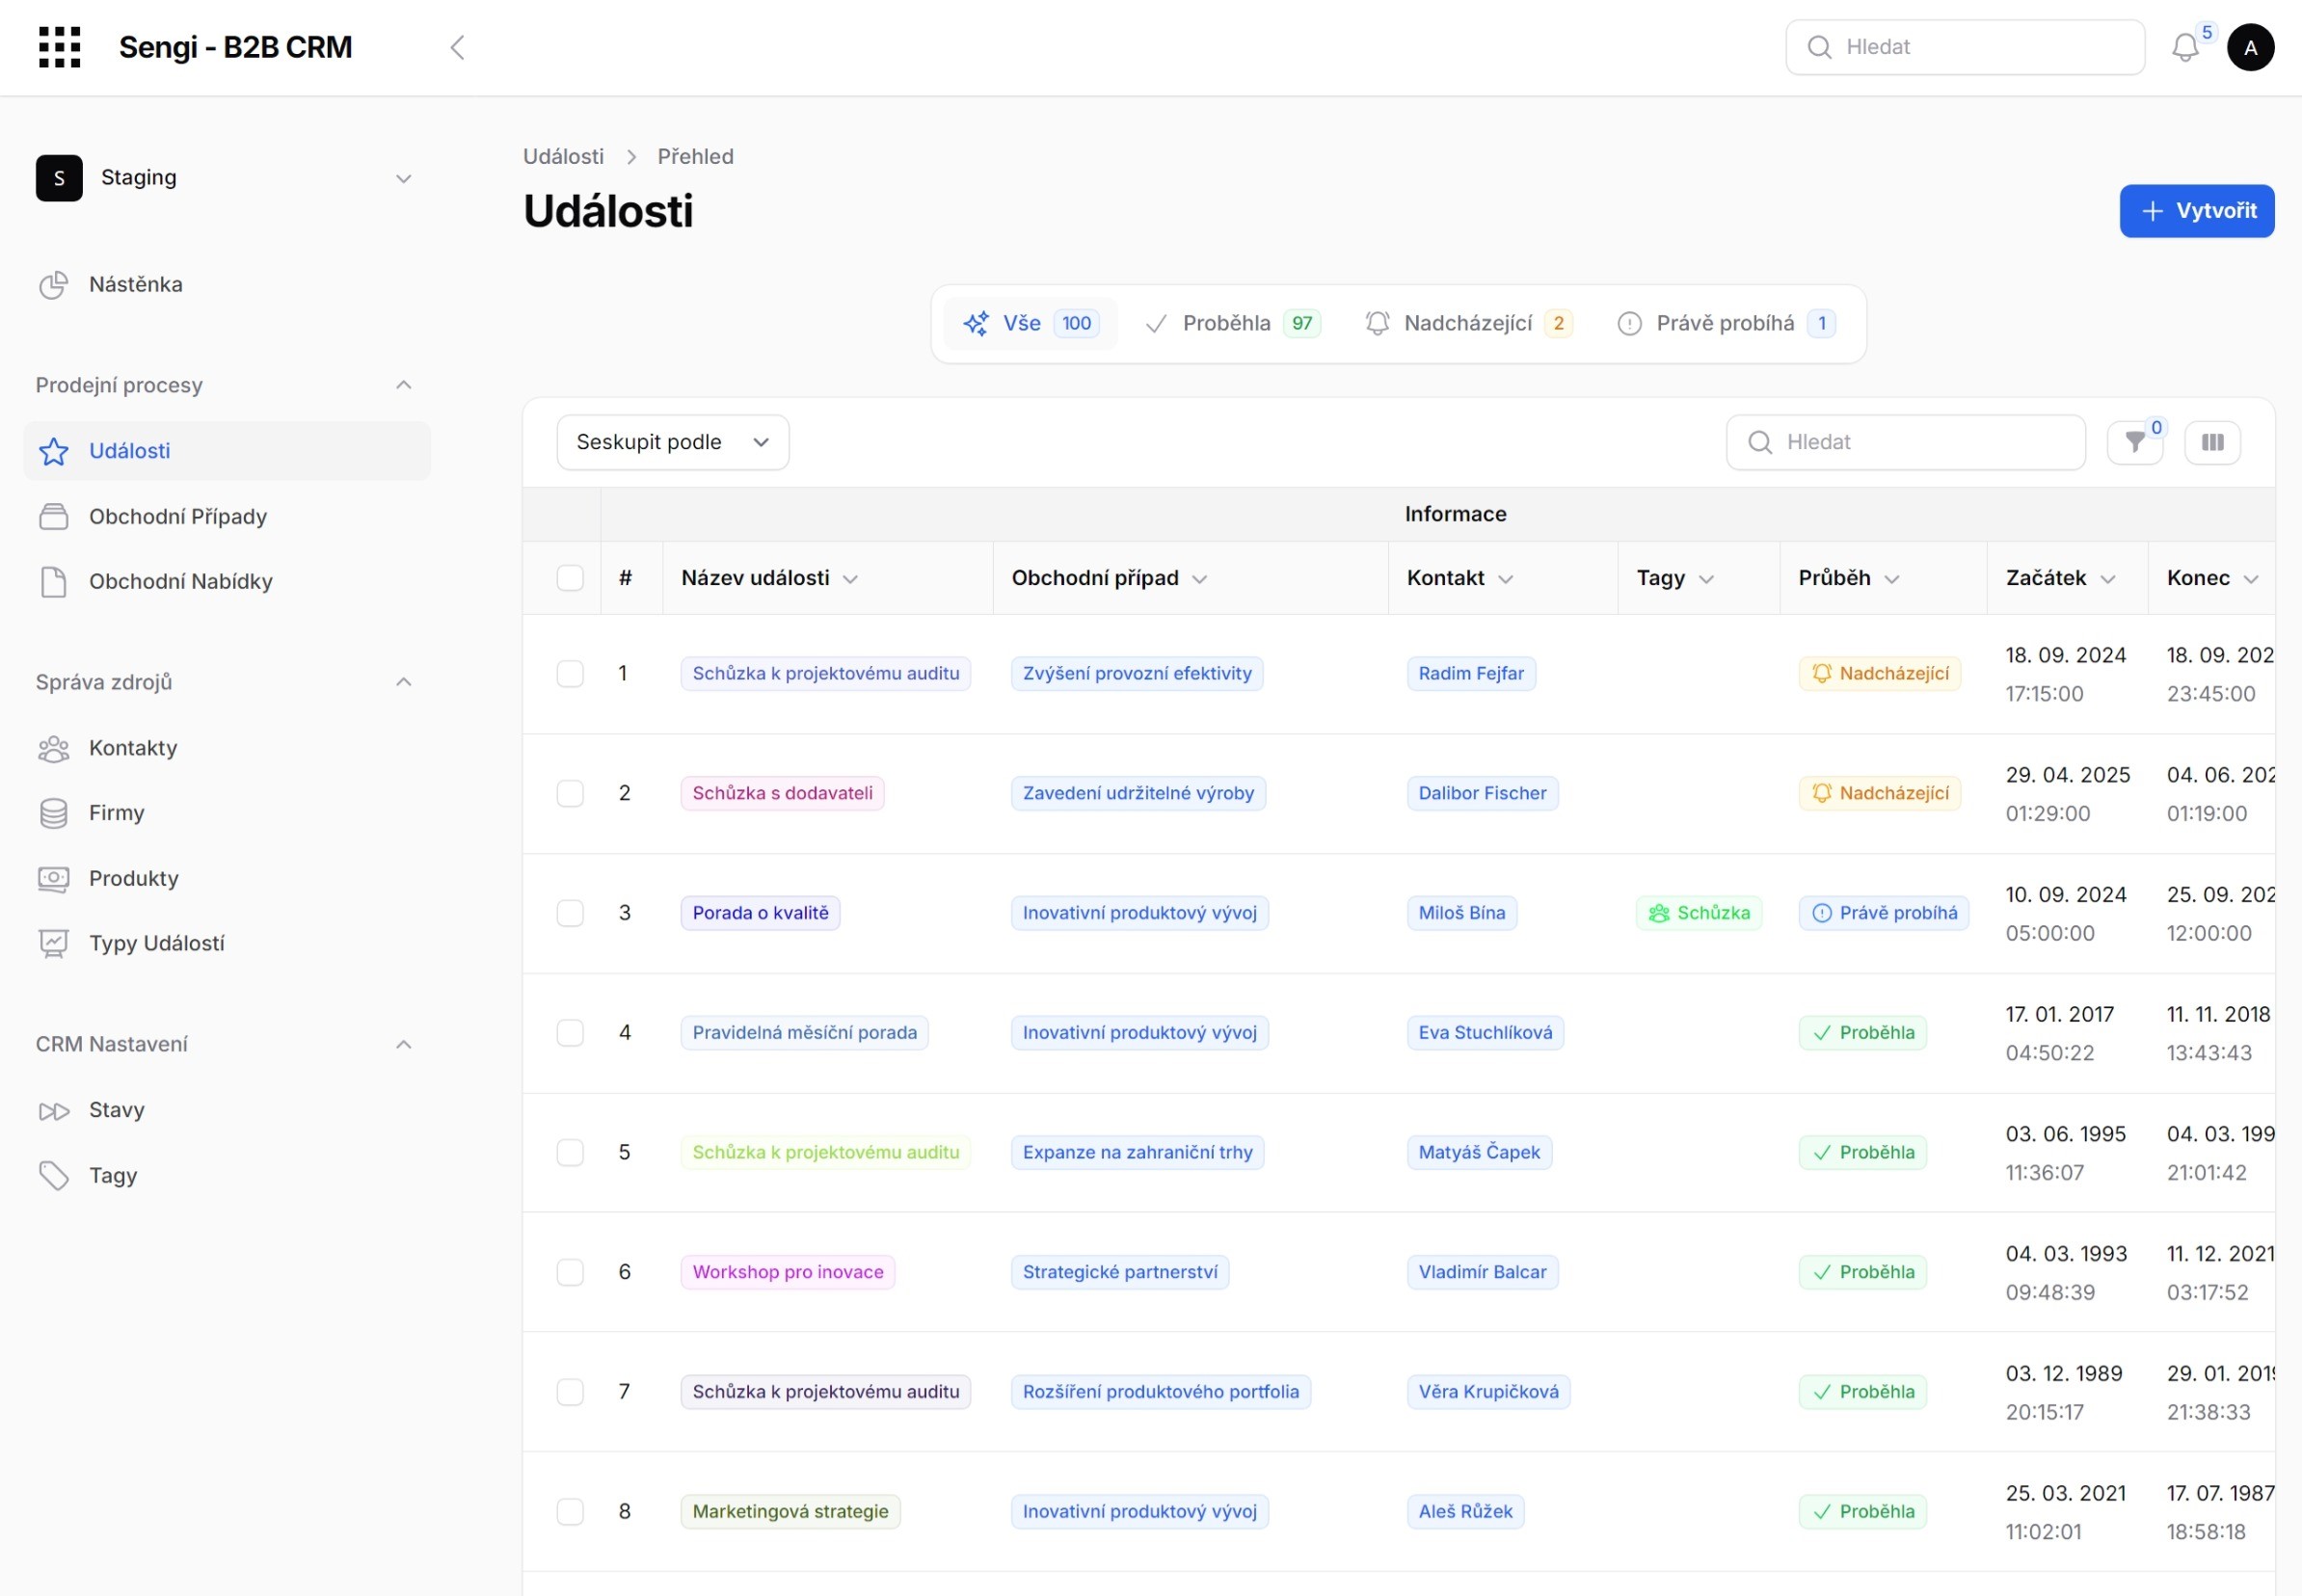Collapse the CRM Nastavení section

(x=403, y=1045)
